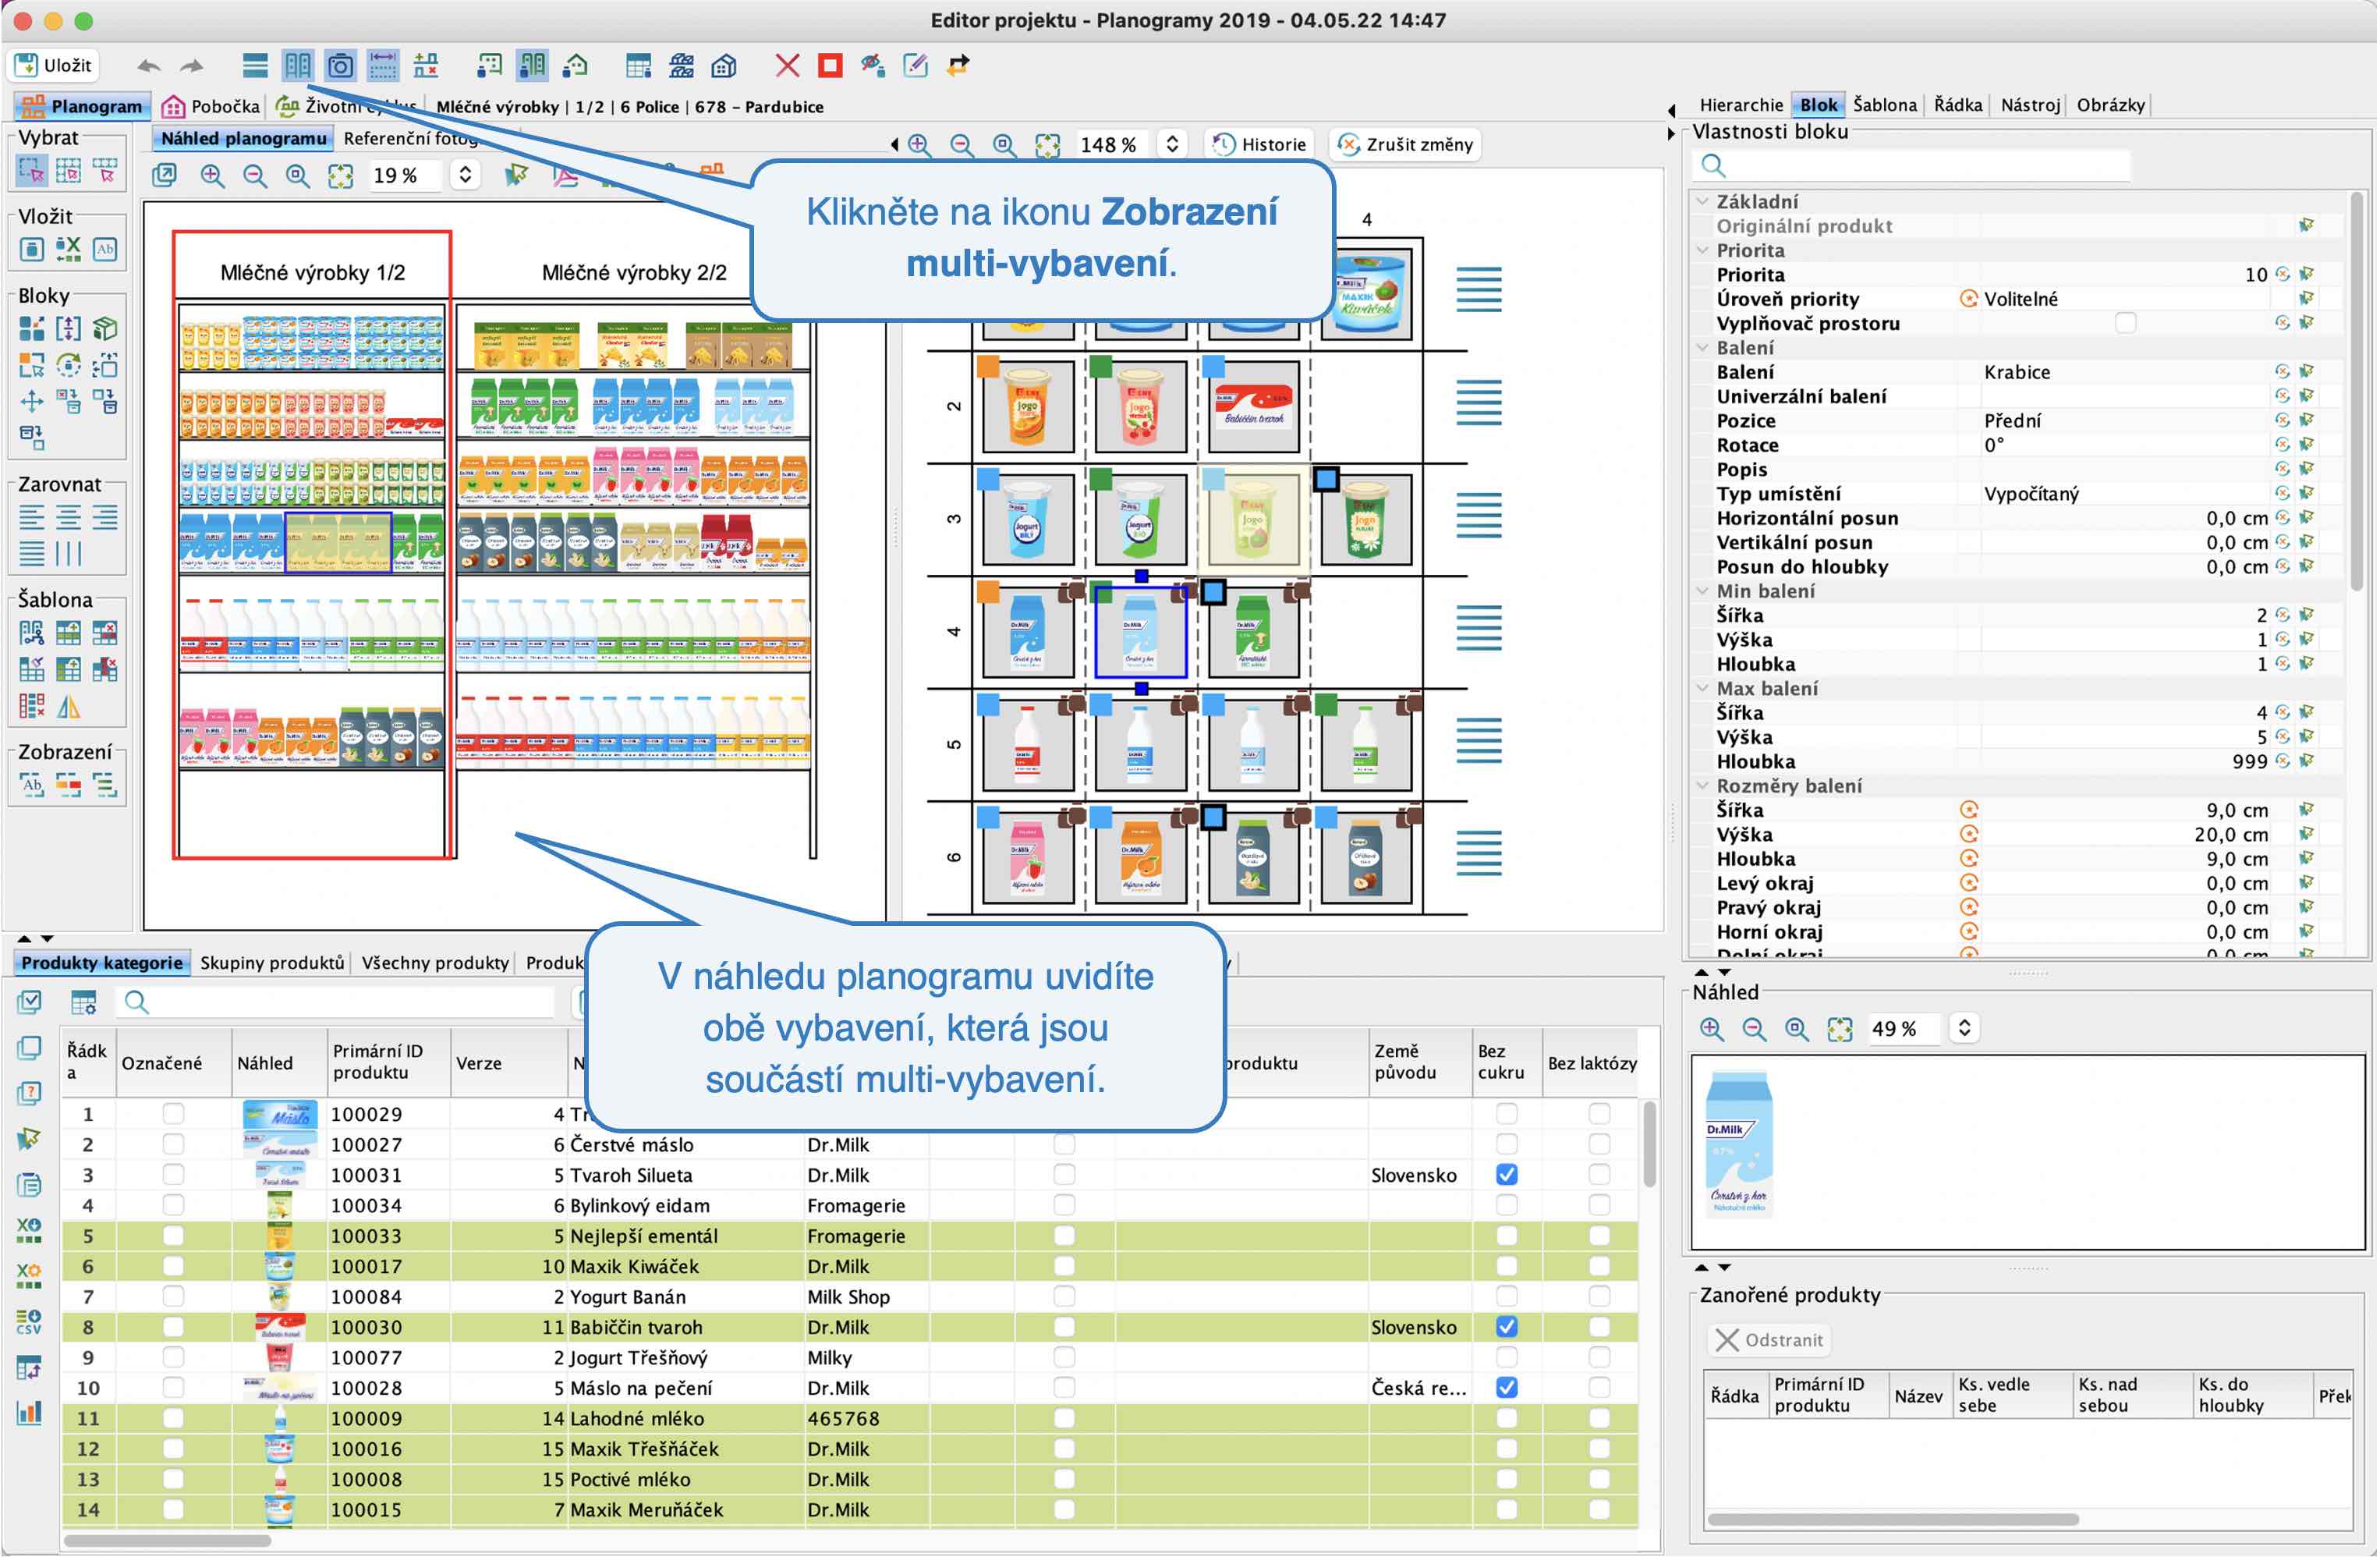Click the camera snapshot toolbar icon
This screenshot has width=2380, height=1557.
[340, 66]
